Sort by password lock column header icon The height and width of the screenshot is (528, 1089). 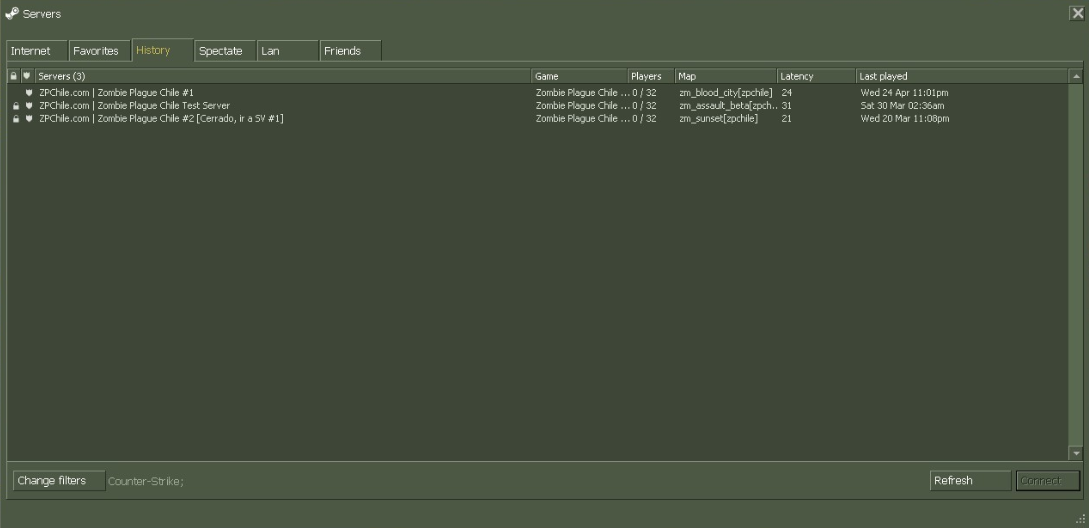(x=13, y=76)
